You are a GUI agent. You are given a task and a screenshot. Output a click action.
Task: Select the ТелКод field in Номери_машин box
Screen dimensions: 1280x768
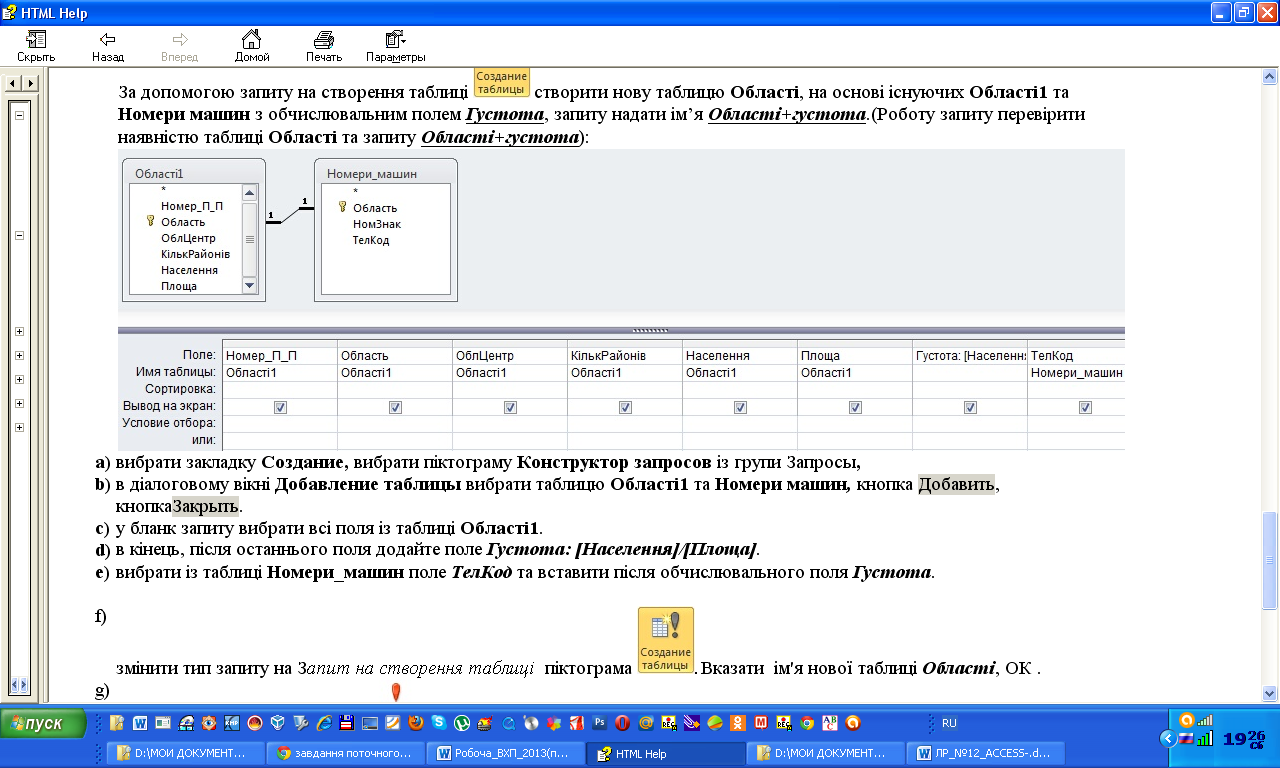click(371, 240)
